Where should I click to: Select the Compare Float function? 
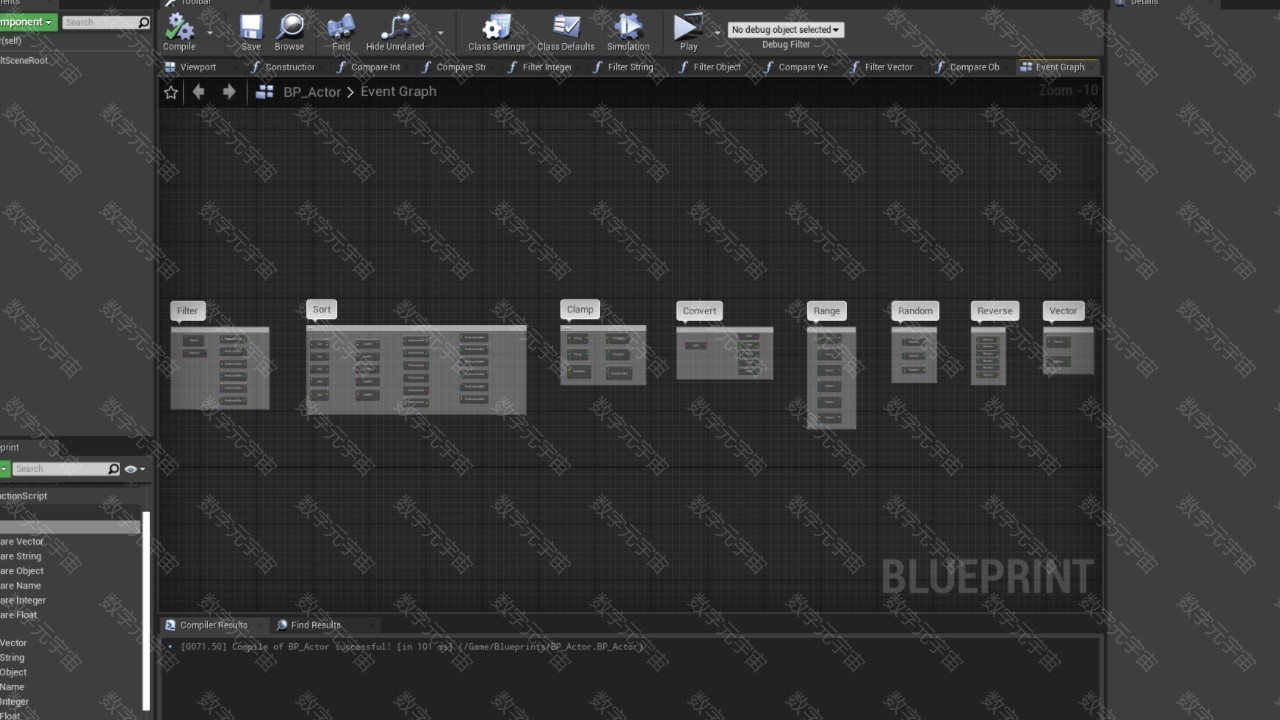19,615
